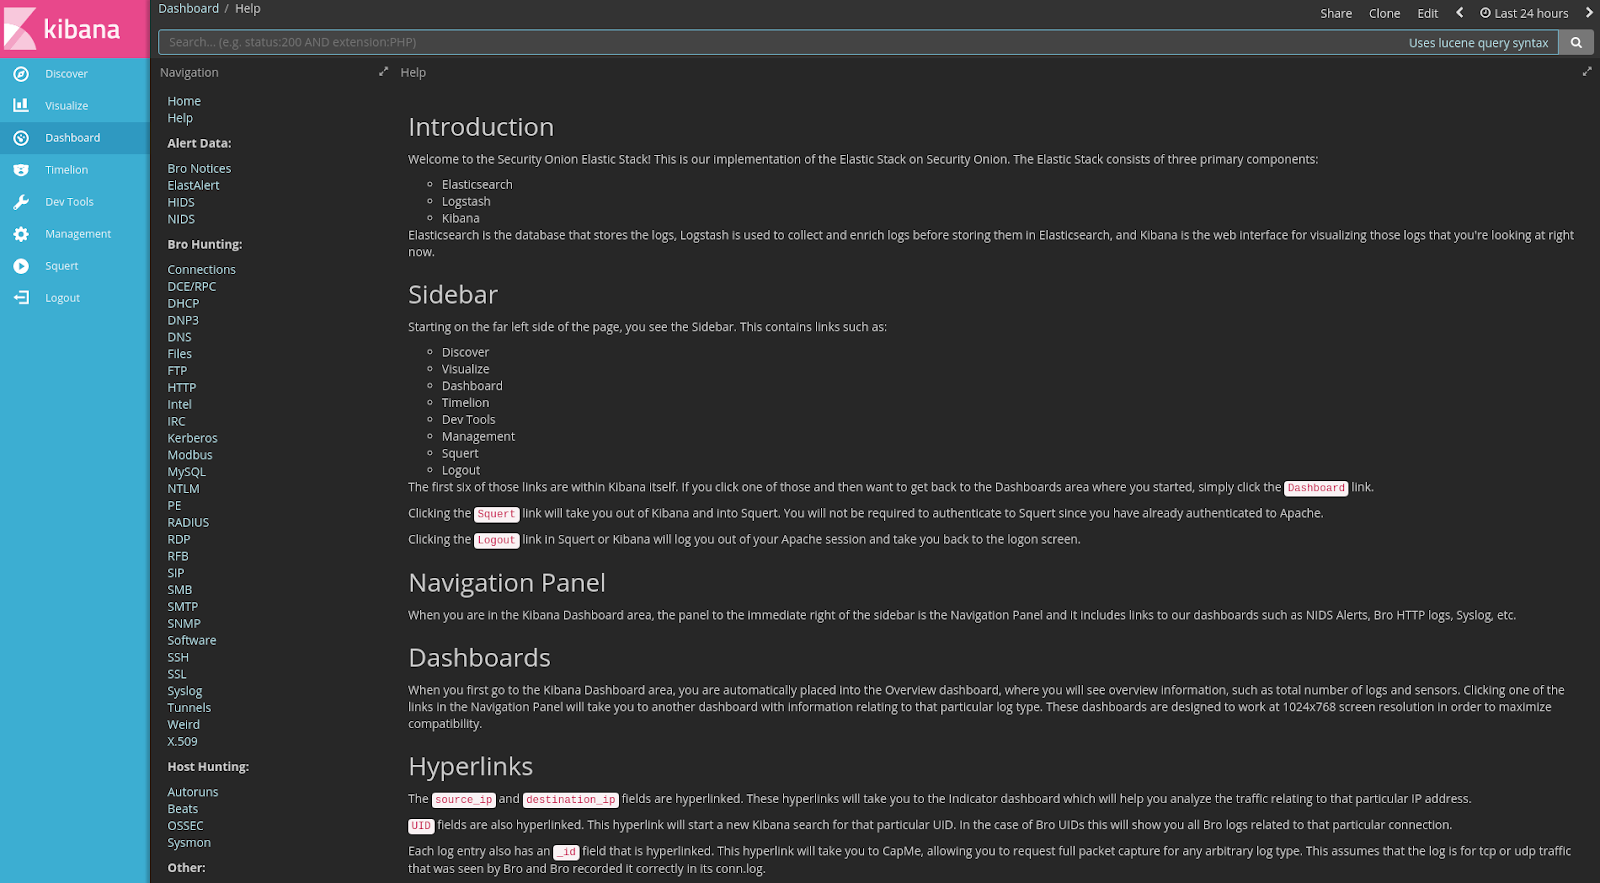The image size is (1600, 883).
Task: Open the Last 24 hours time picker
Action: tap(1524, 13)
